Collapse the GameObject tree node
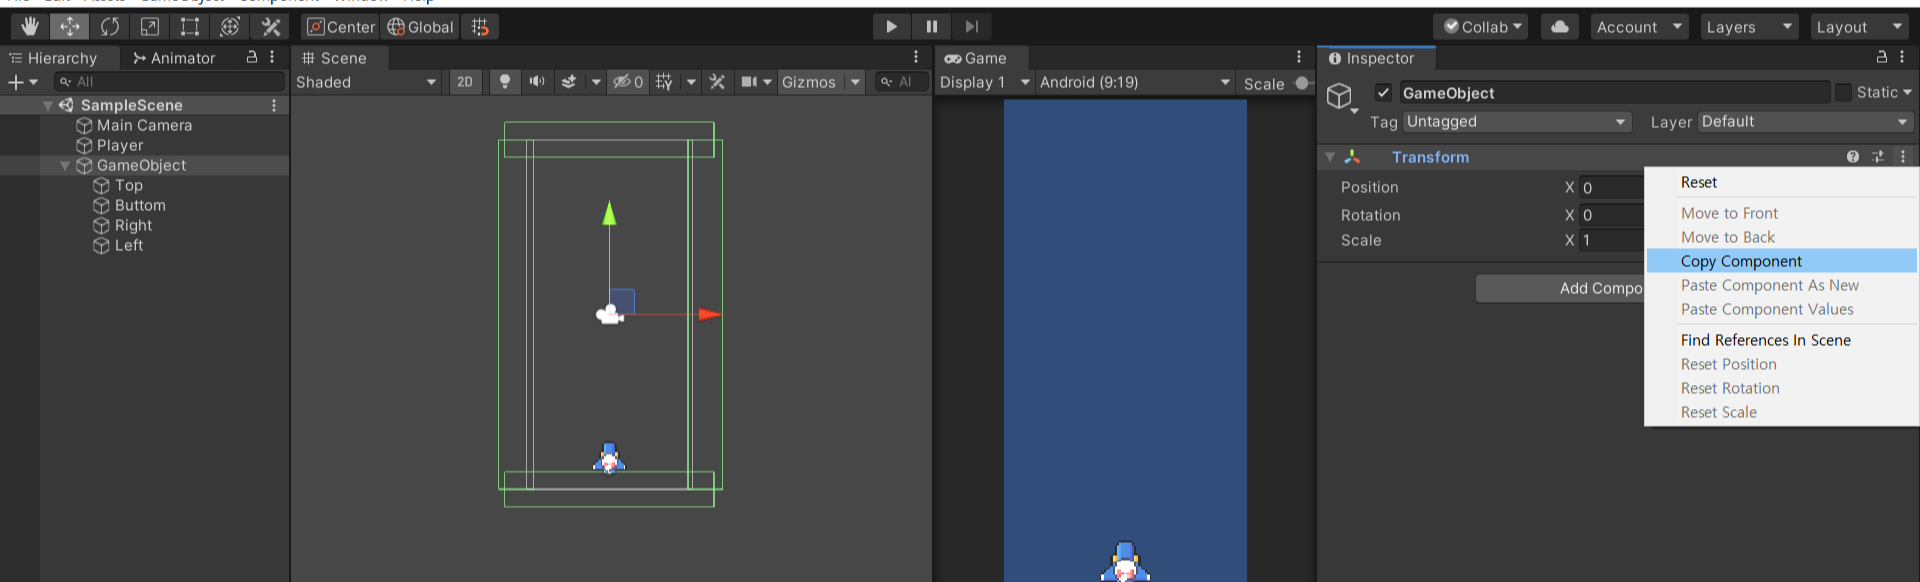1920x582 pixels. pos(65,166)
